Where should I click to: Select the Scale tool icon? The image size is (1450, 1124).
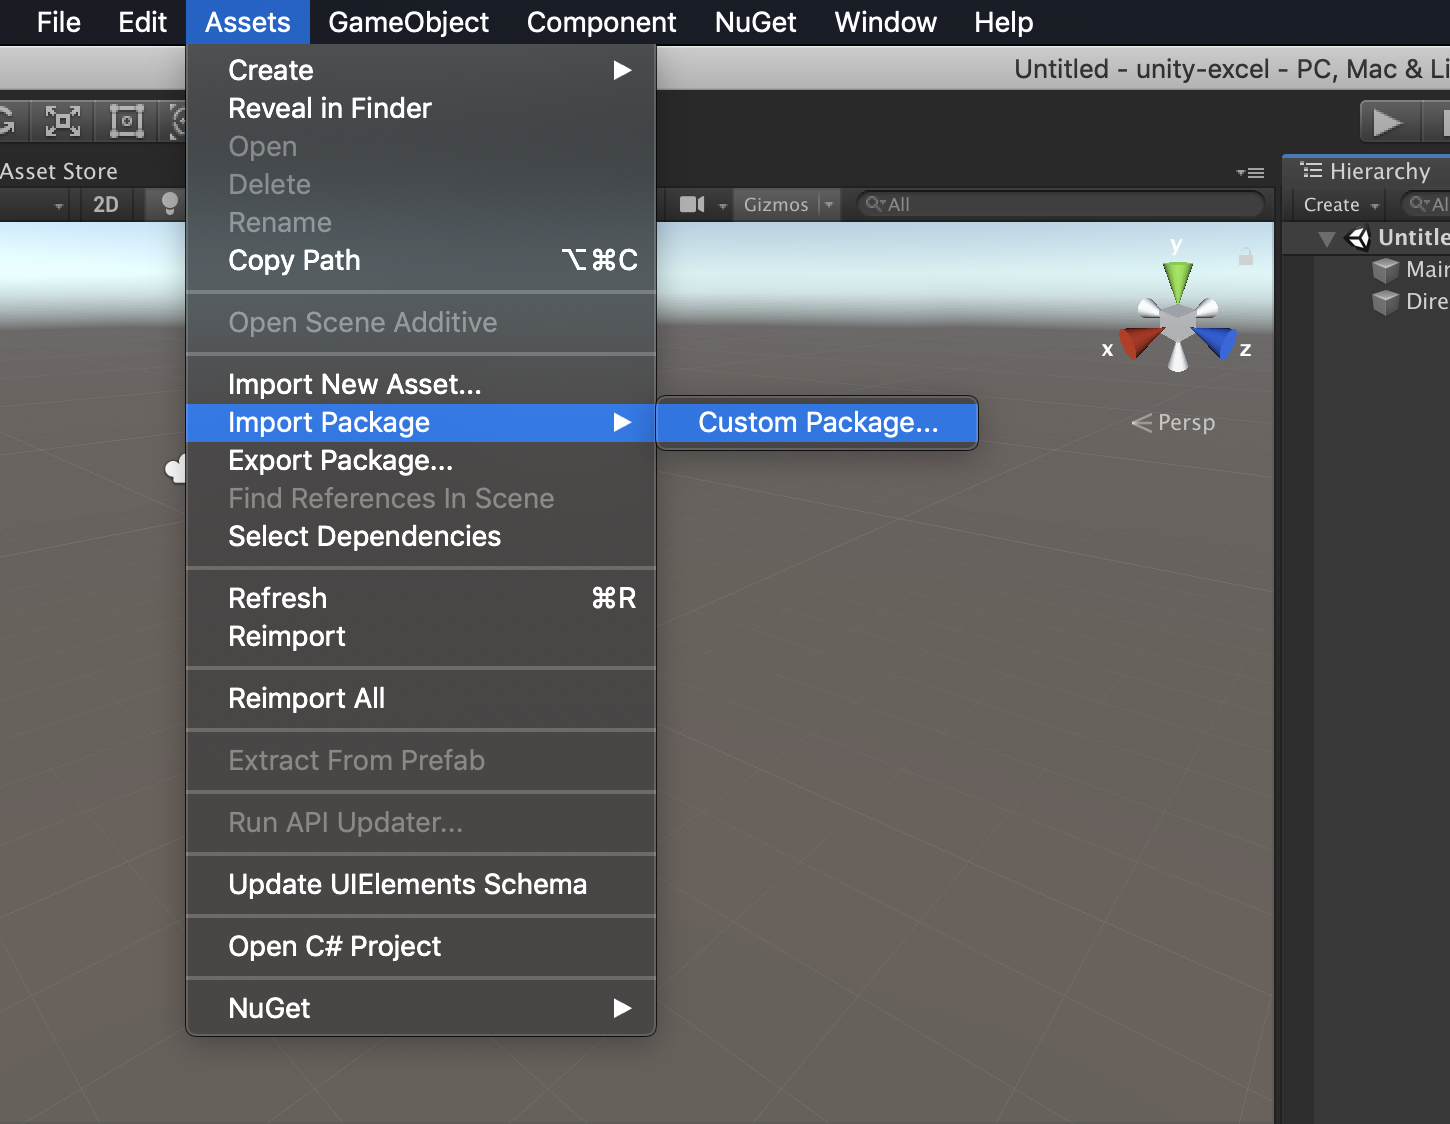[x=61, y=120]
